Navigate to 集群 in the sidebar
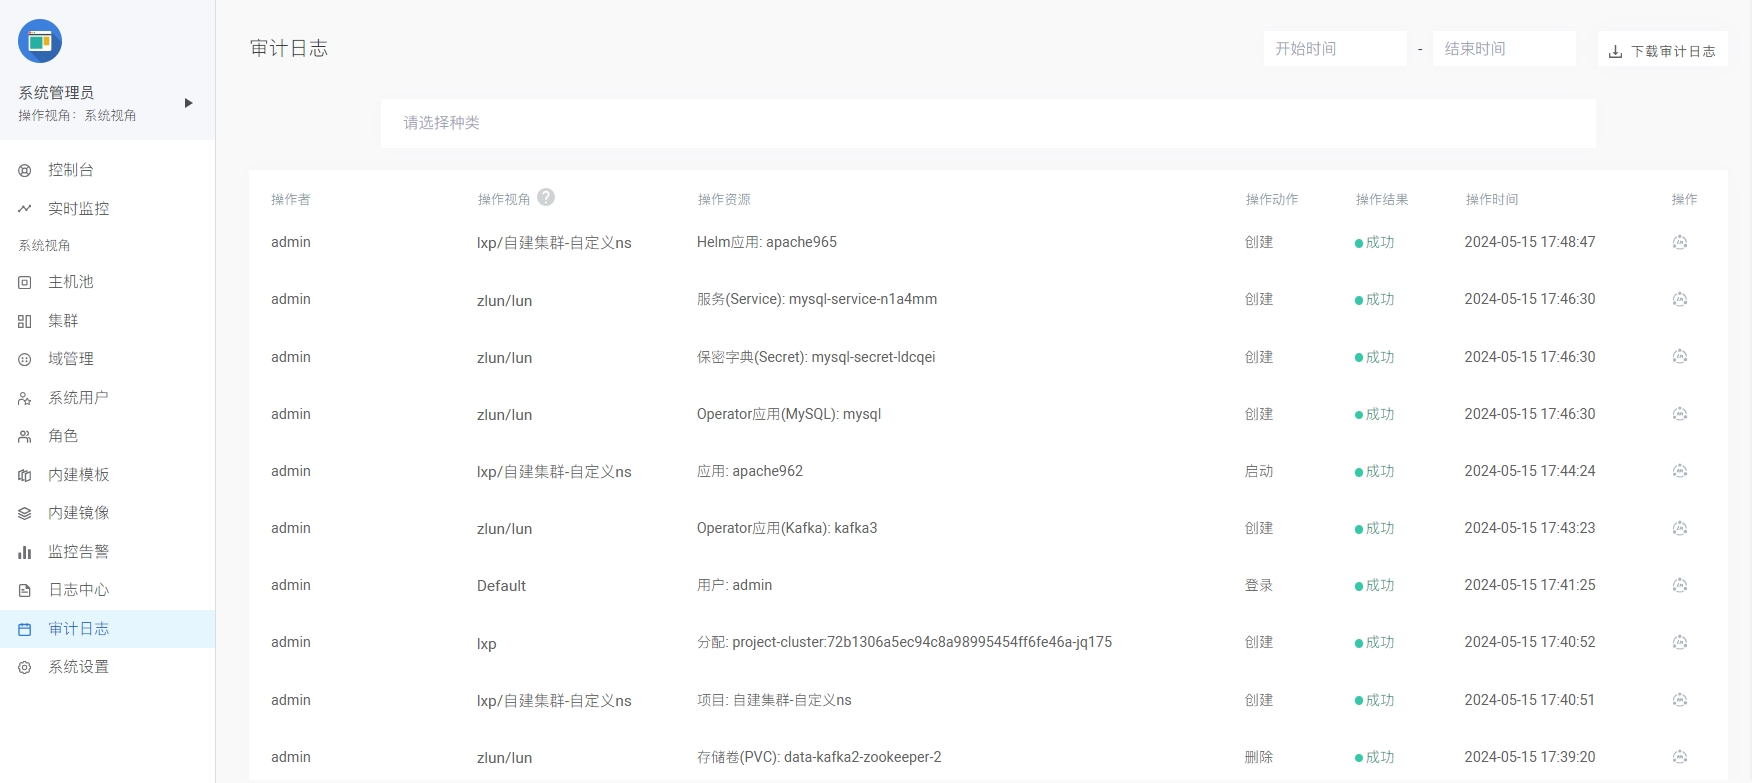 pyautogui.click(x=63, y=321)
